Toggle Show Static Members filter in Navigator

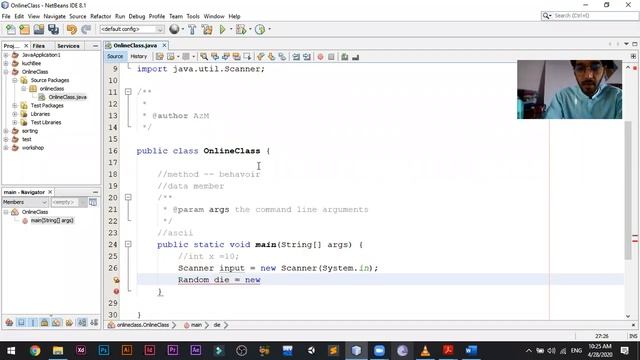33,323
